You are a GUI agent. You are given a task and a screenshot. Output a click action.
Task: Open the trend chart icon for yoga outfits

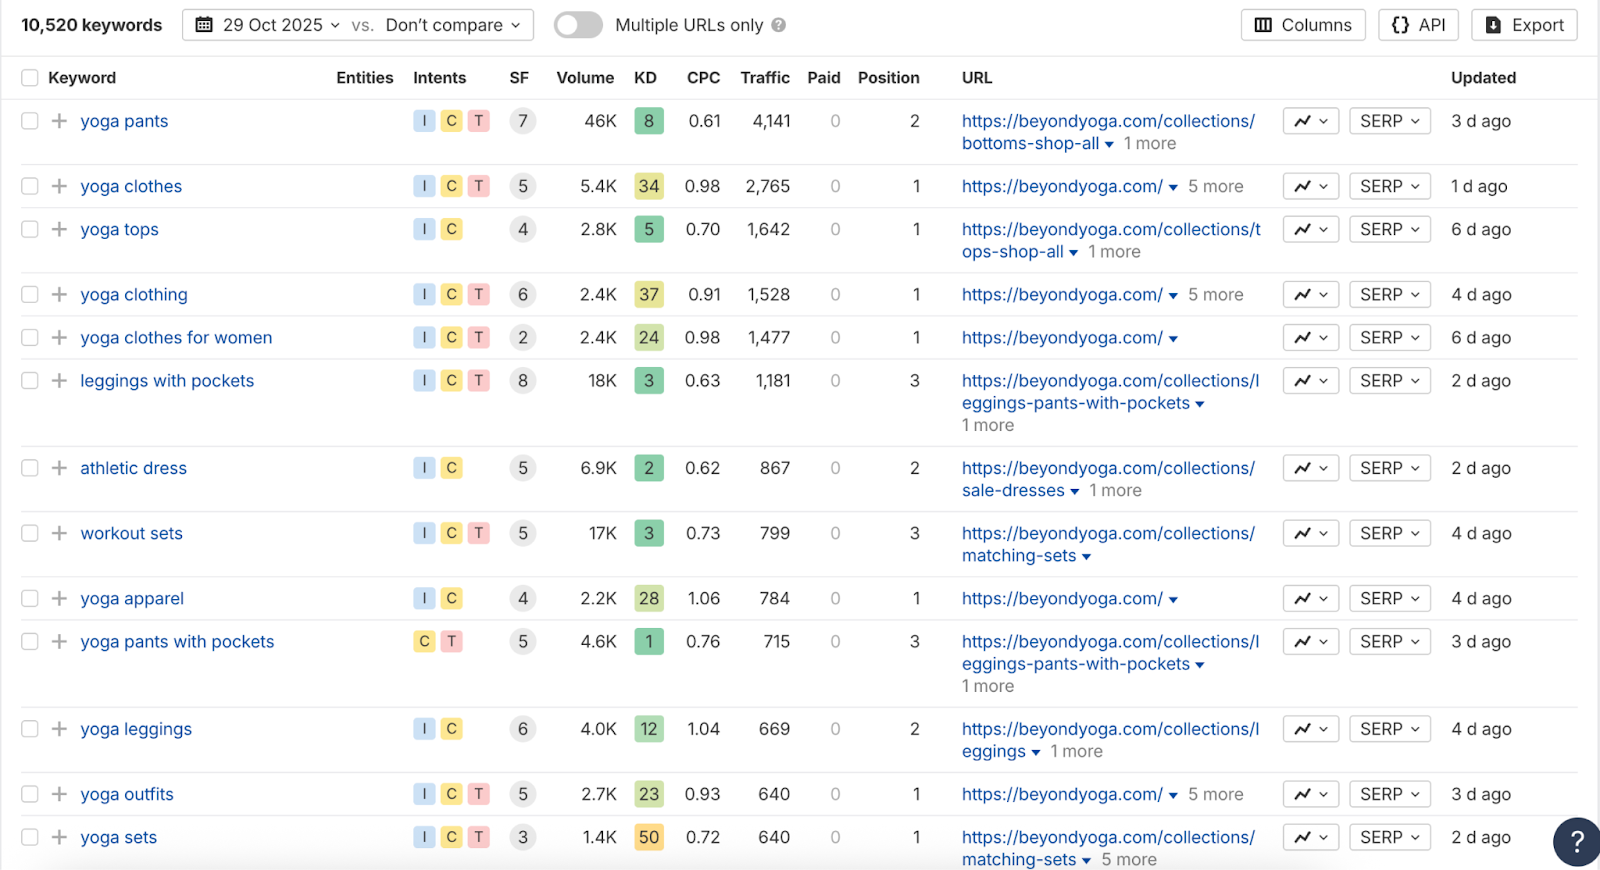[1311, 794]
